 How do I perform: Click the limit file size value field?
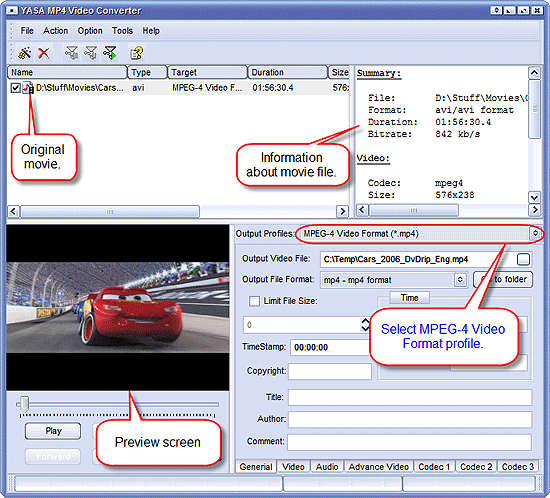coord(302,325)
